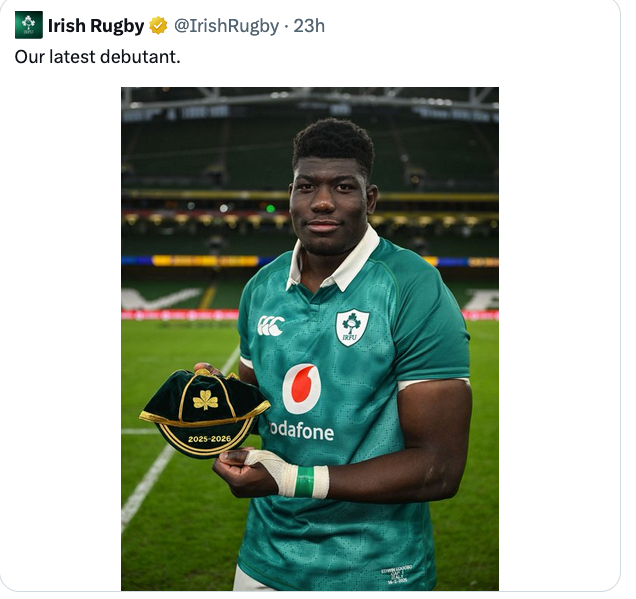The image size is (636, 599).
Task: Click the embroidered text at jersey hem
Action: pos(395,573)
